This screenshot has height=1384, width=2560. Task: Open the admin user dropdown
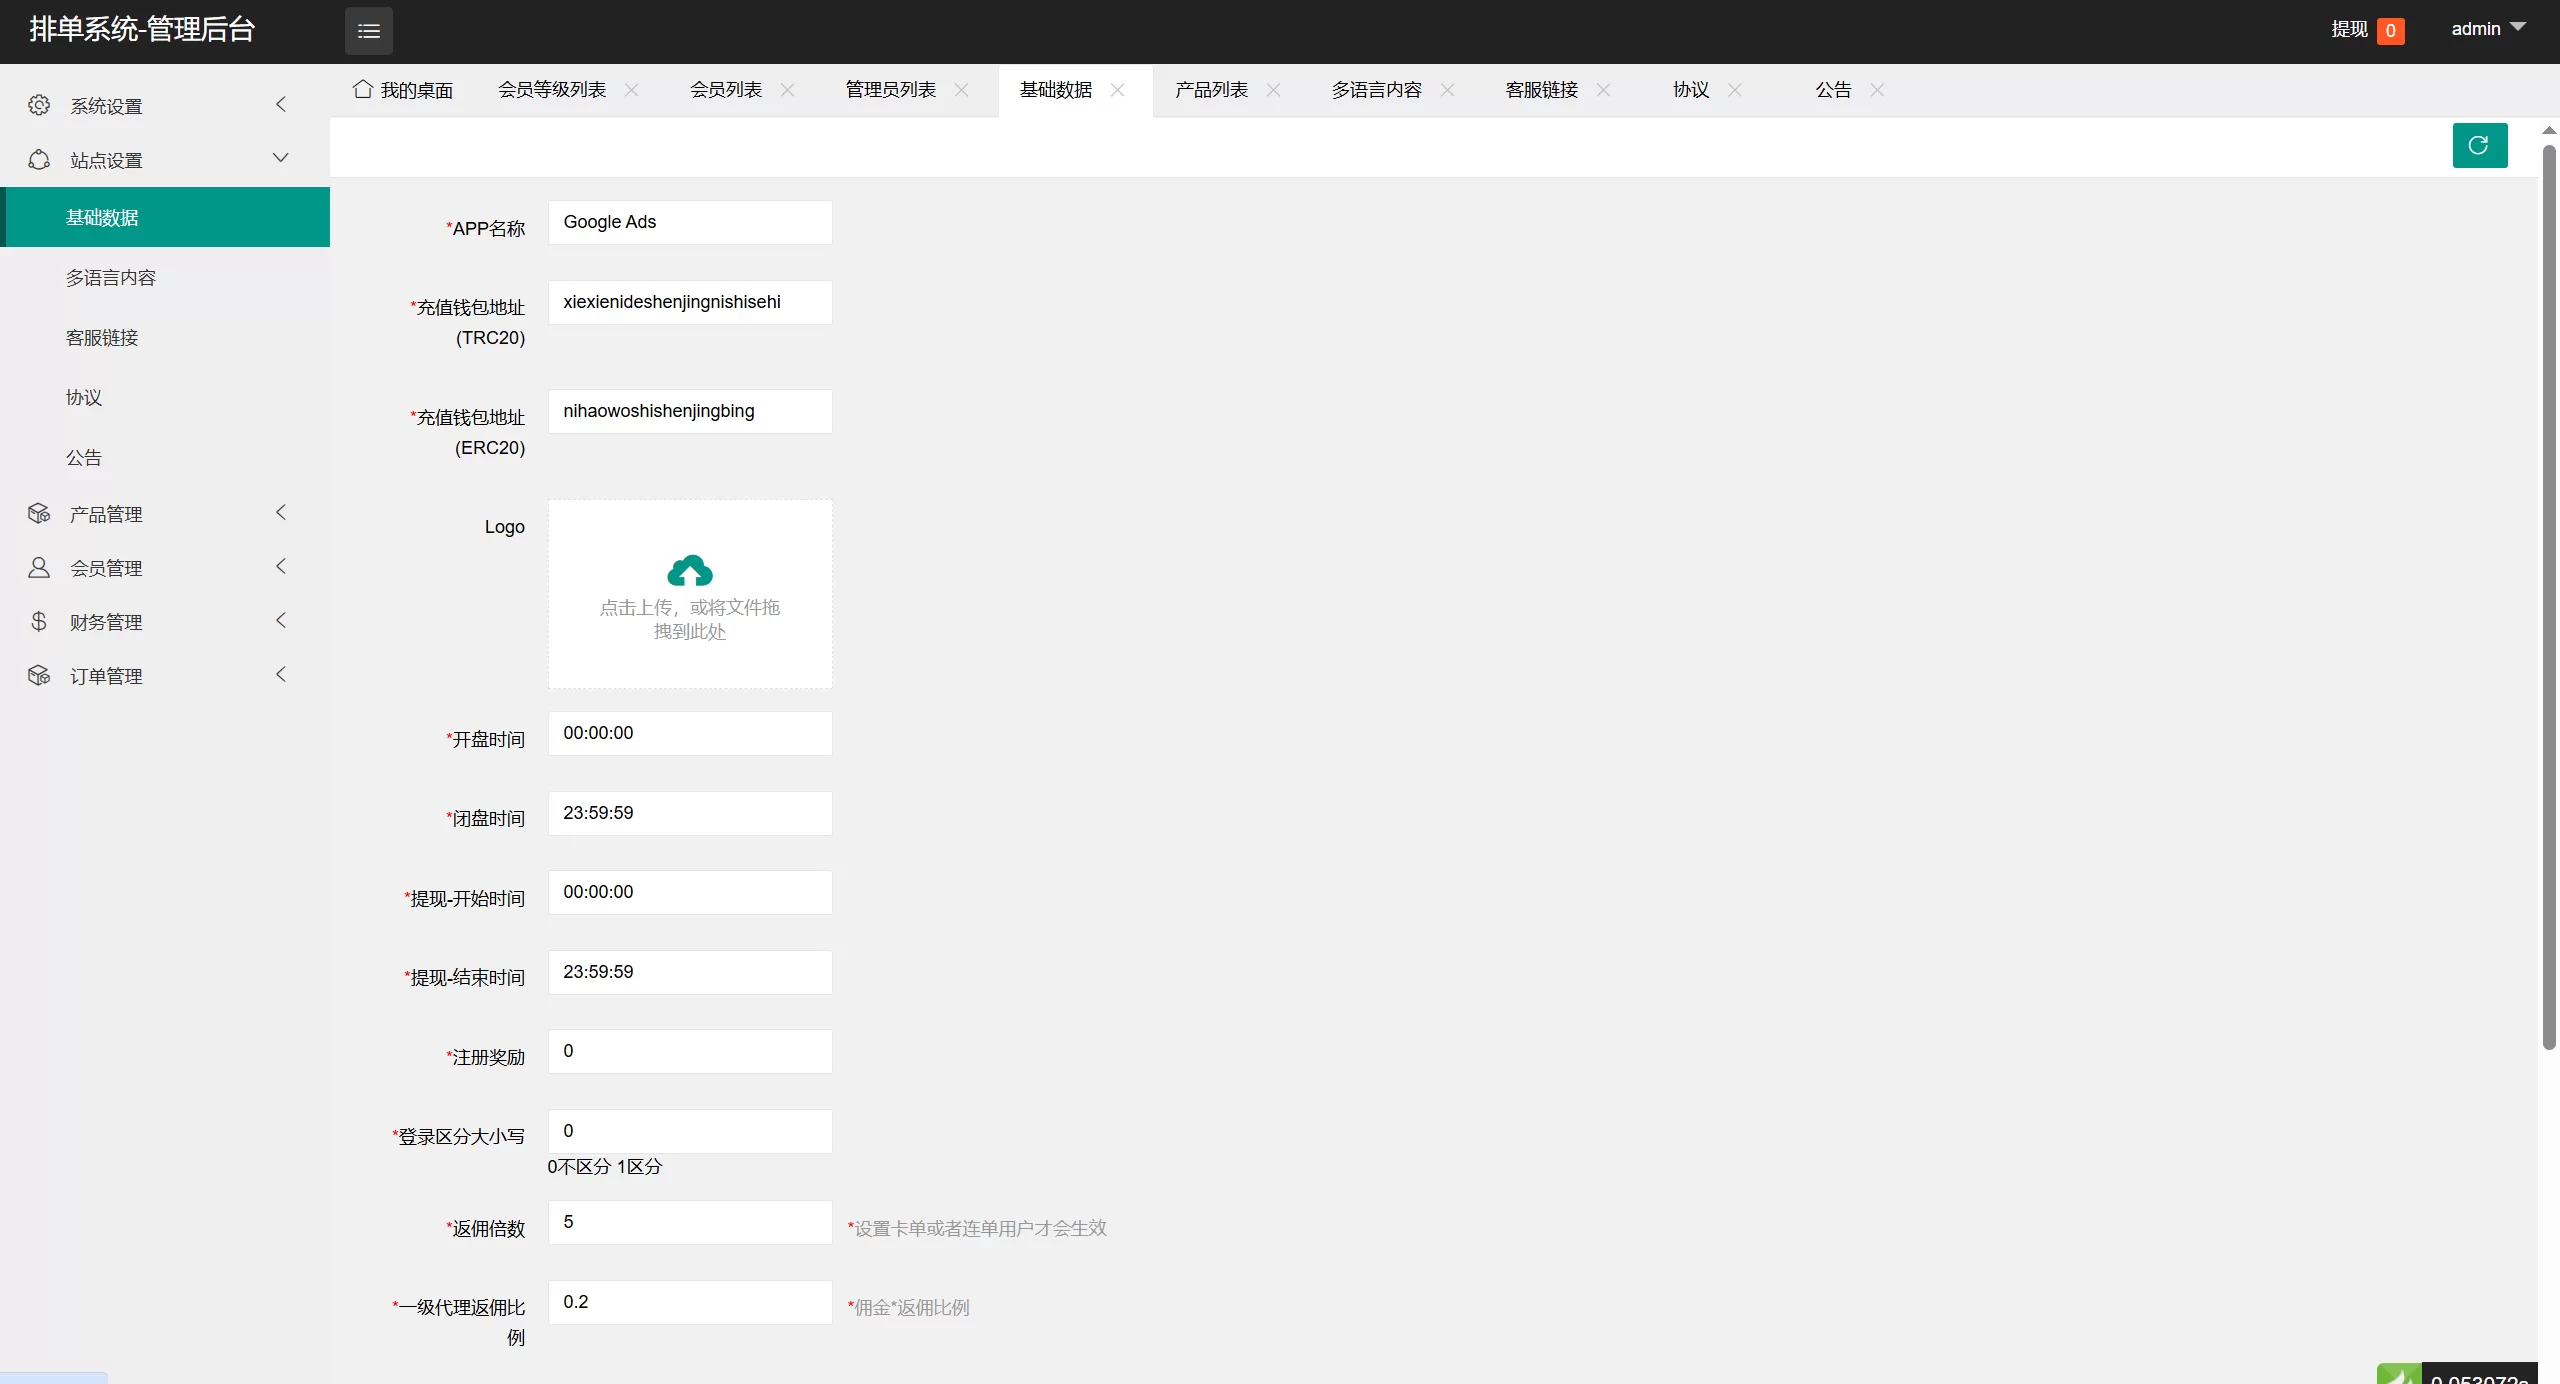click(x=2487, y=29)
